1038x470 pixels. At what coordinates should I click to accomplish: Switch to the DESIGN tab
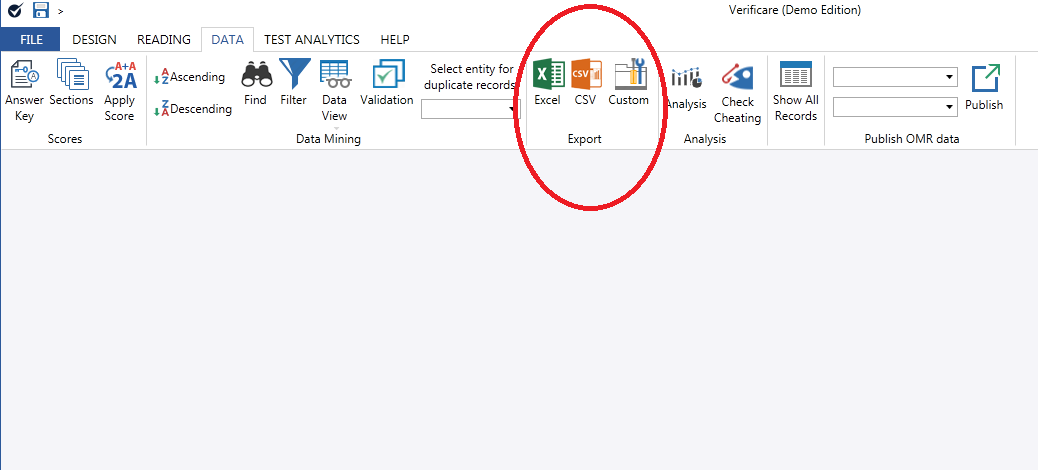click(x=95, y=40)
